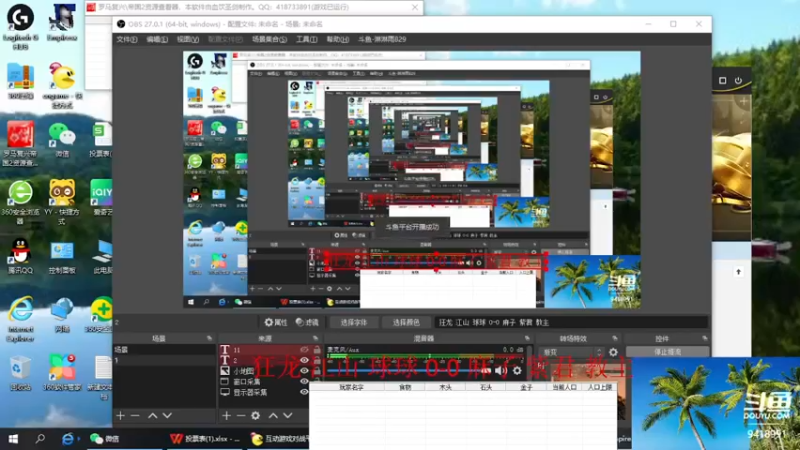Image resolution: width=800 pixels, height=450 pixels.
Task: Click the power icon in the right side window
Action: (x=738, y=81)
